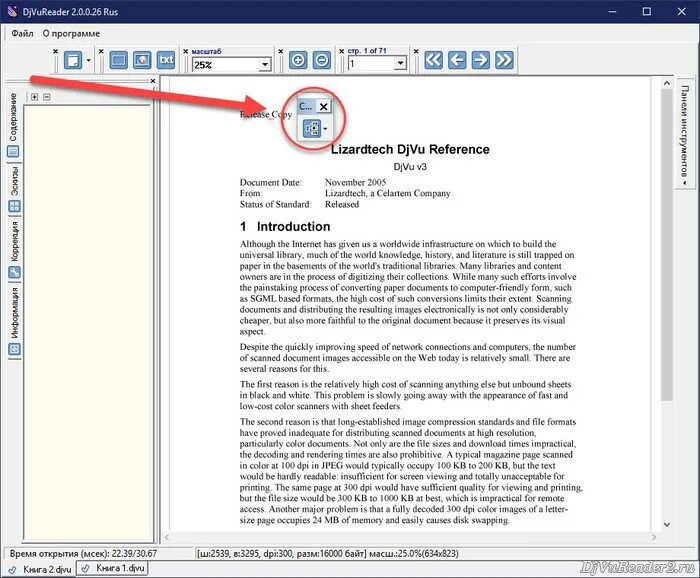Click the horizontal scrollbar left arrow

point(167,537)
